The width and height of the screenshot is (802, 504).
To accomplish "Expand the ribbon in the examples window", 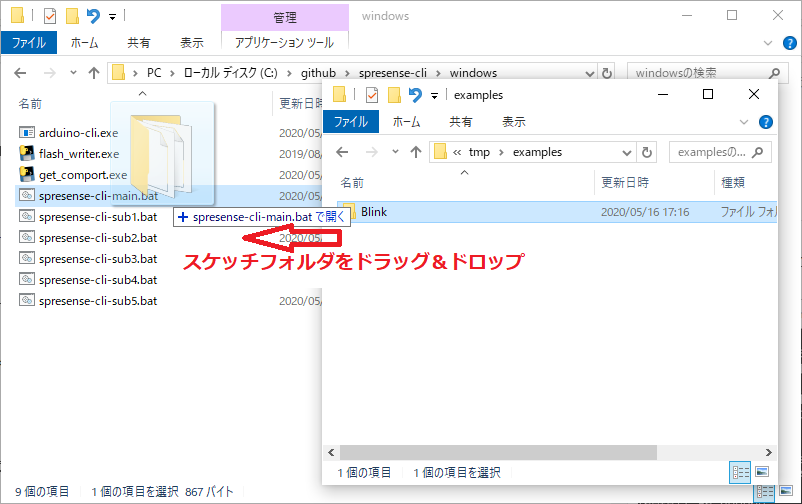I will [x=744, y=122].
